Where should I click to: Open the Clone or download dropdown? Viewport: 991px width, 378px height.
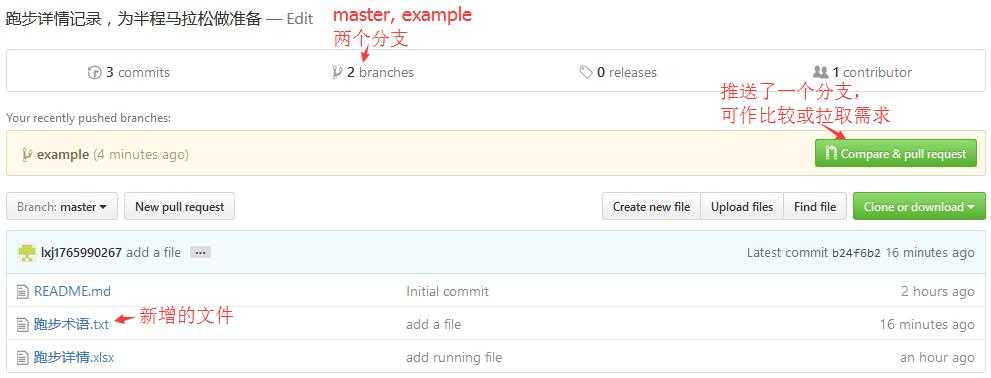pyautogui.click(x=919, y=207)
